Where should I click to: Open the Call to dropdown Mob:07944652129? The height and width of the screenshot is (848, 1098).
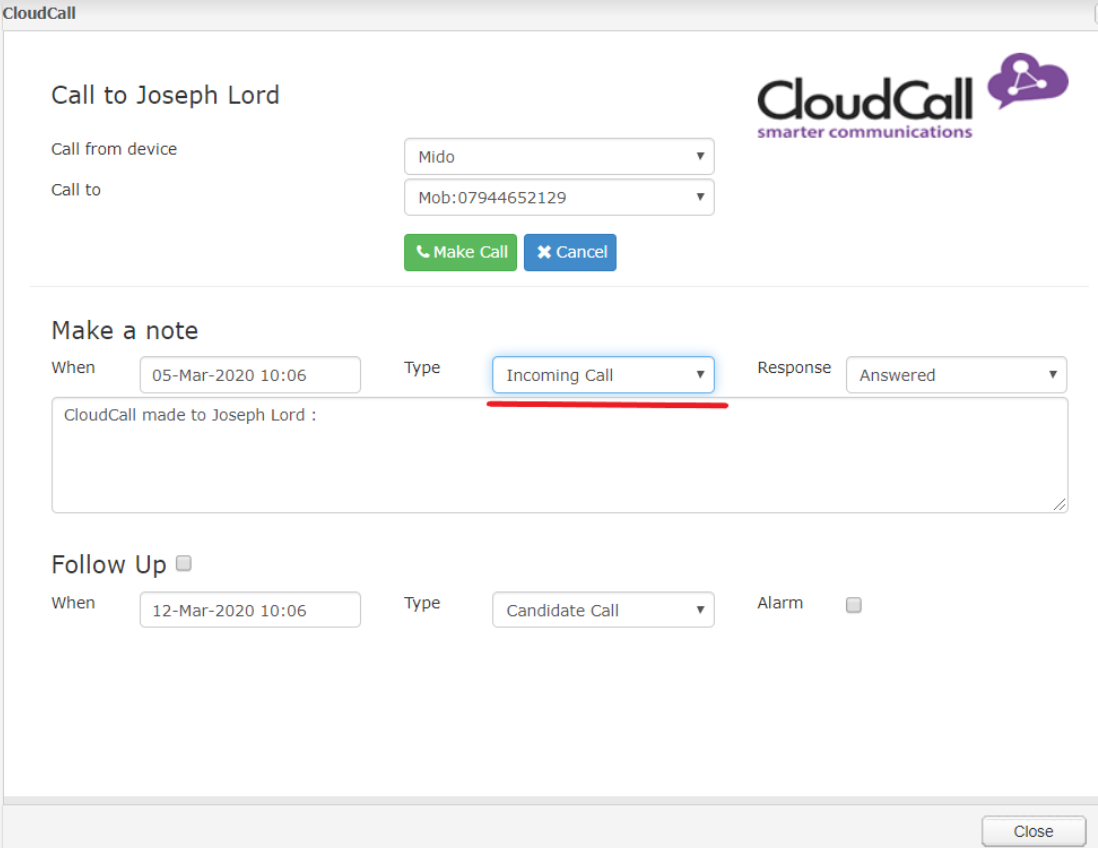559,197
